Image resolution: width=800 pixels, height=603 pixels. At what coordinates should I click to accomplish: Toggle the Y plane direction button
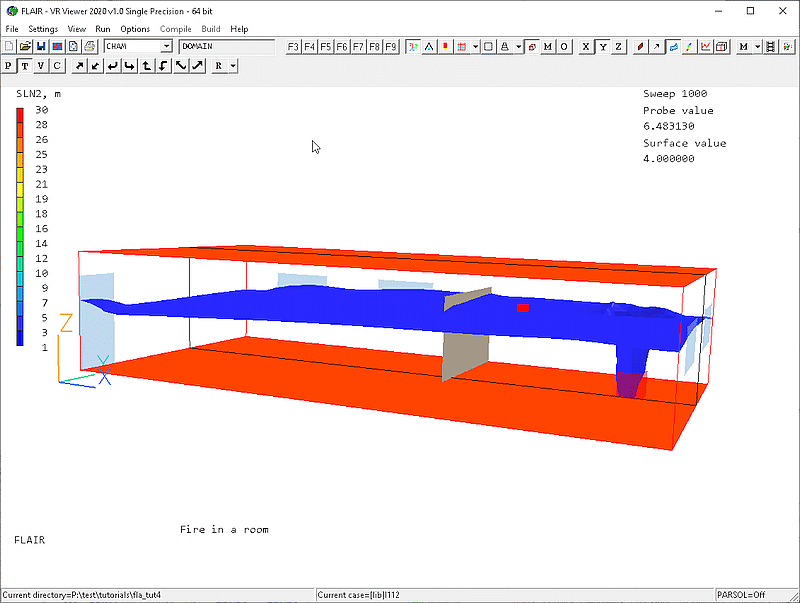pyautogui.click(x=603, y=46)
